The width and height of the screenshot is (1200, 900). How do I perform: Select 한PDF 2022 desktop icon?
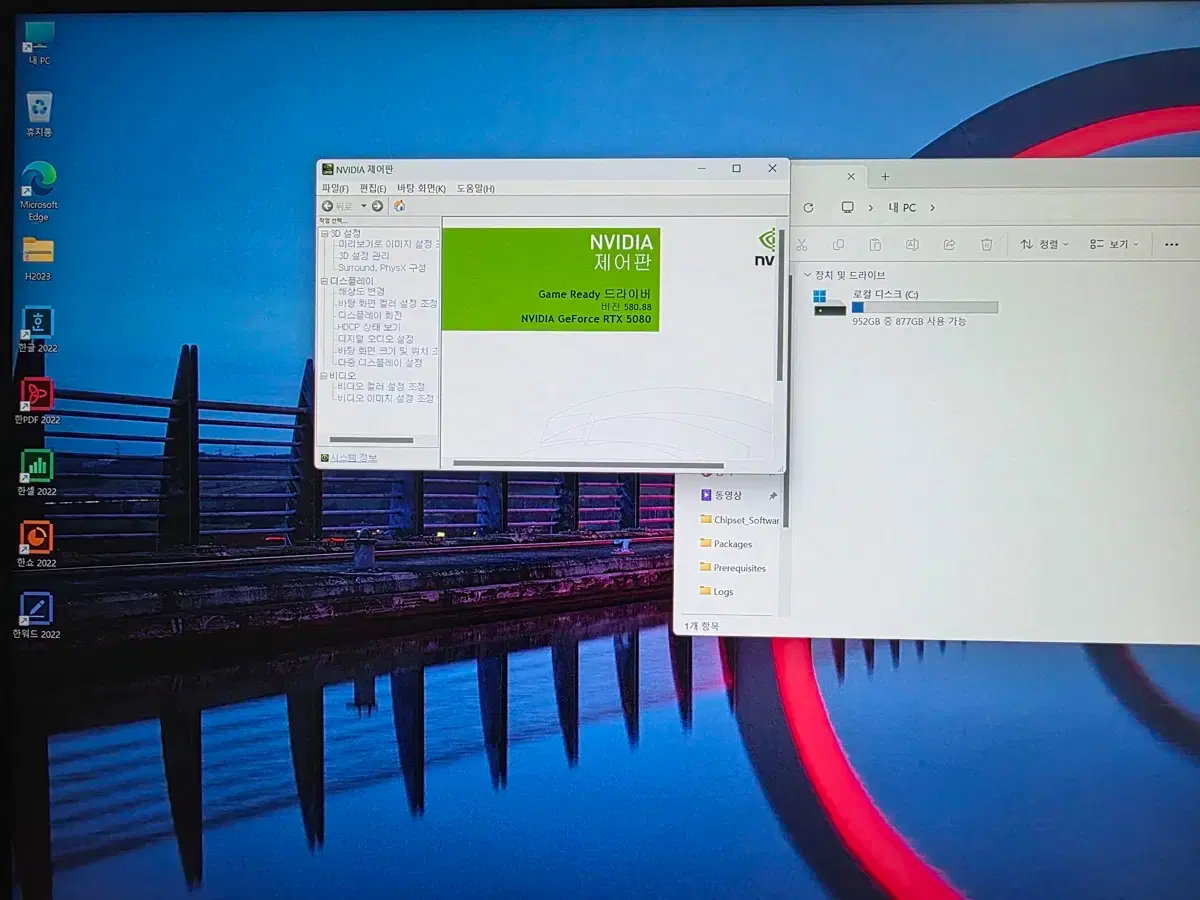(37, 402)
